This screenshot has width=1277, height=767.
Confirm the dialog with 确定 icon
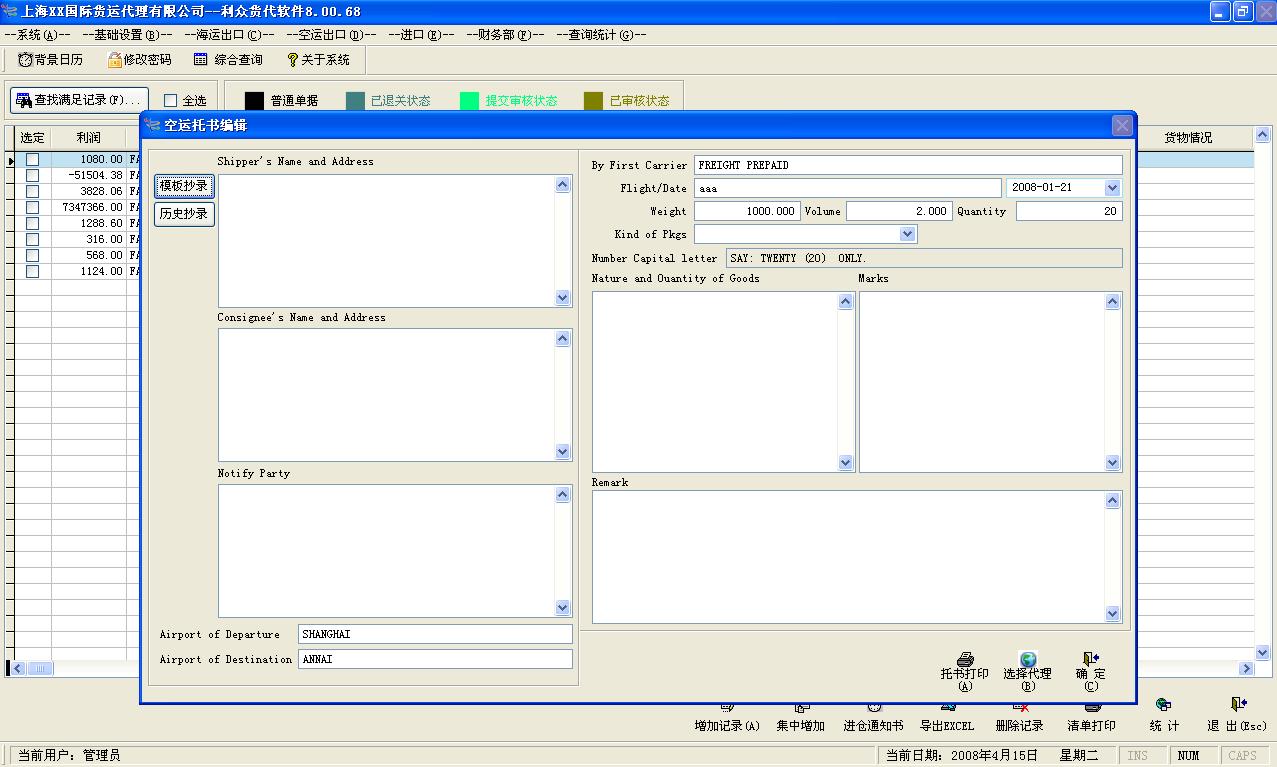coord(1091,659)
